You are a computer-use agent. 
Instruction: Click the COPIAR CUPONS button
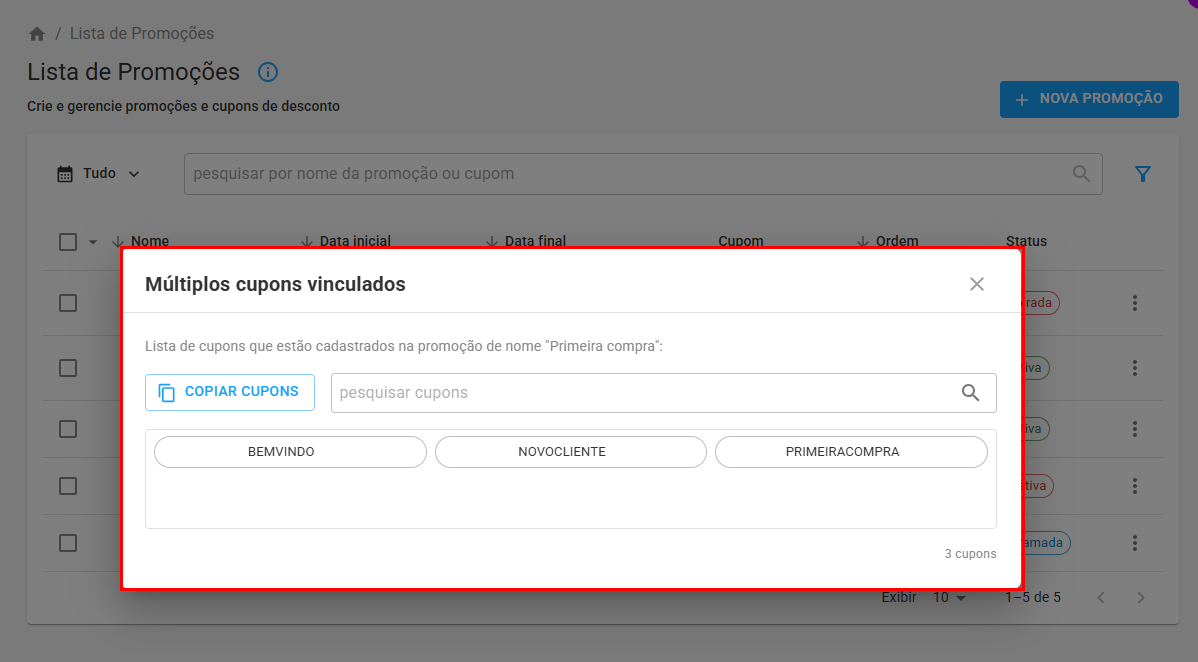pos(229,392)
